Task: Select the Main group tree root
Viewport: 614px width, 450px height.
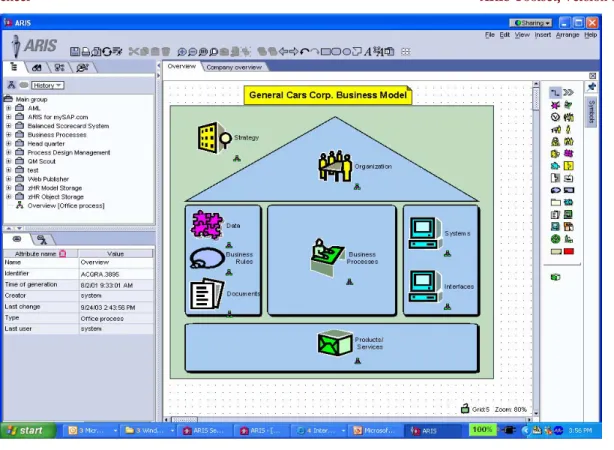Action: pyautogui.click(x=31, y=99)
